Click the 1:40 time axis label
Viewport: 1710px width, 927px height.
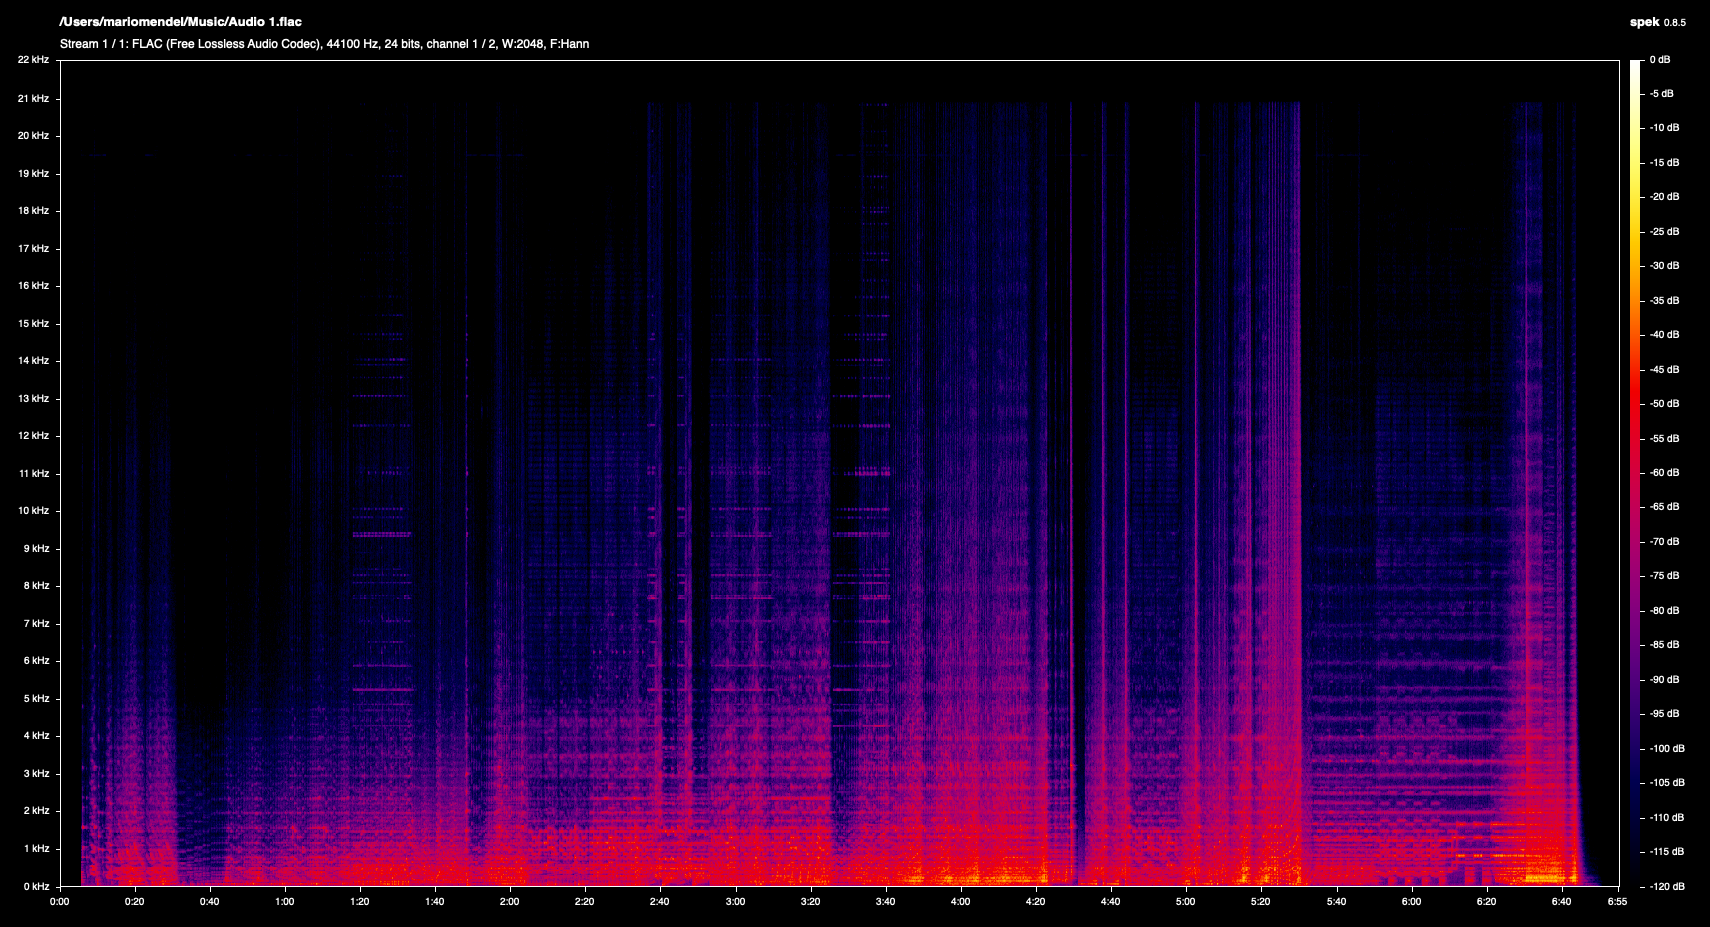point(435,902)
